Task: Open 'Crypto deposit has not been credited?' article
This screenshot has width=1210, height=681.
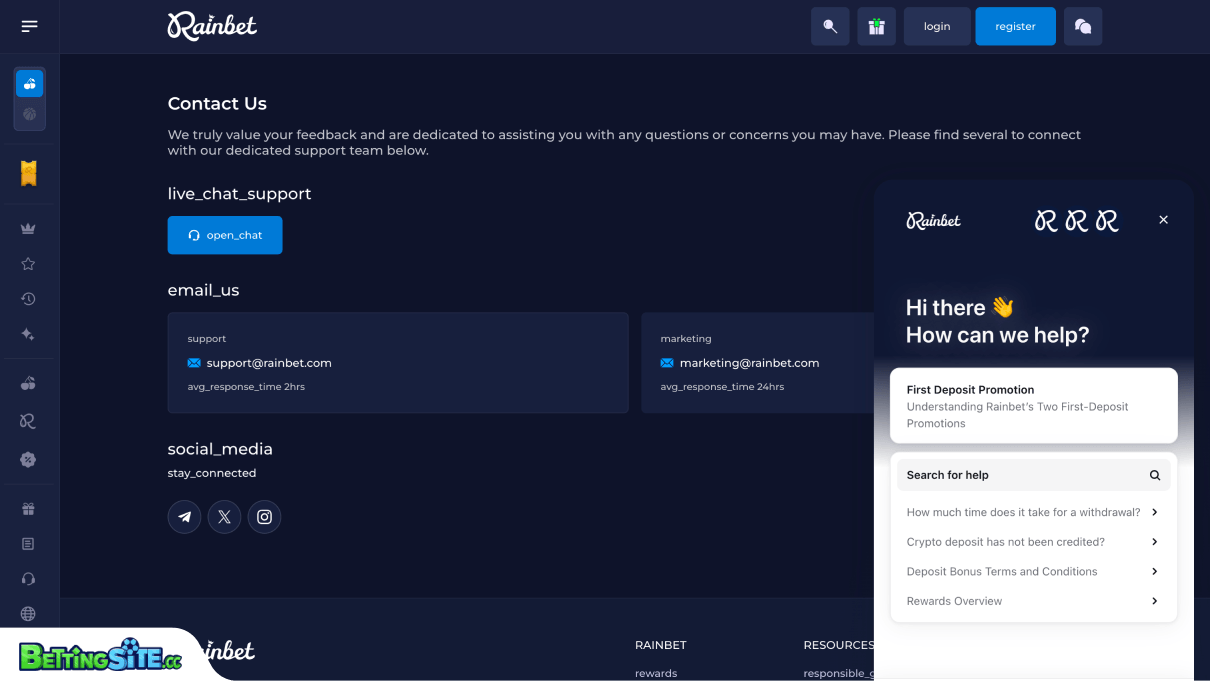Action: click(x=1034, y=542)
